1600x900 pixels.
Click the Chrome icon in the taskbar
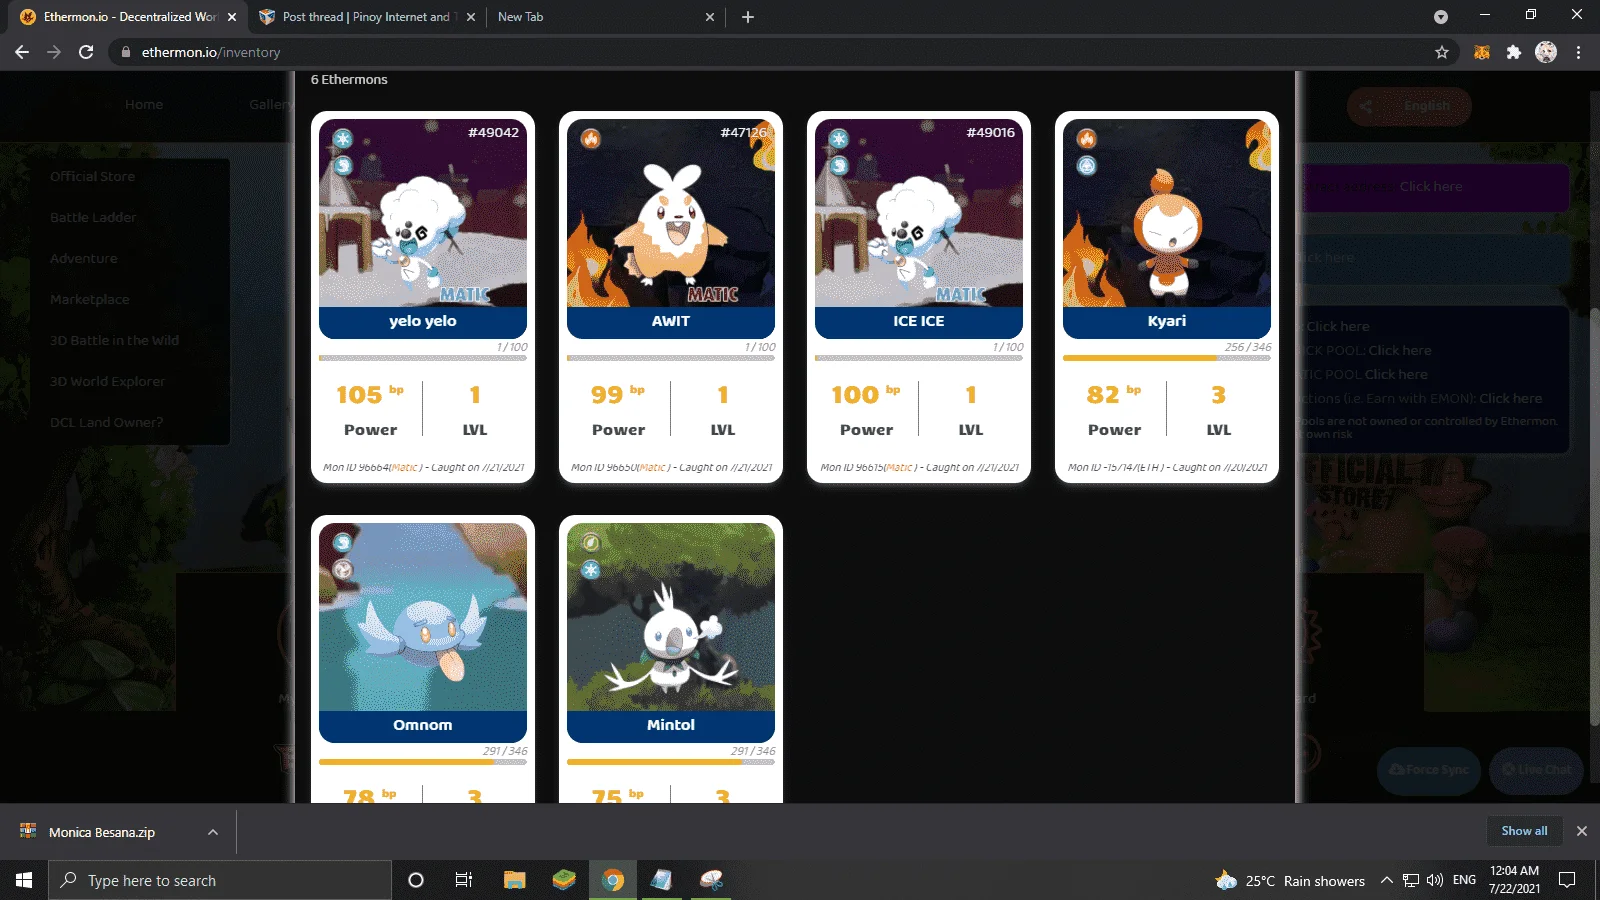613,880
